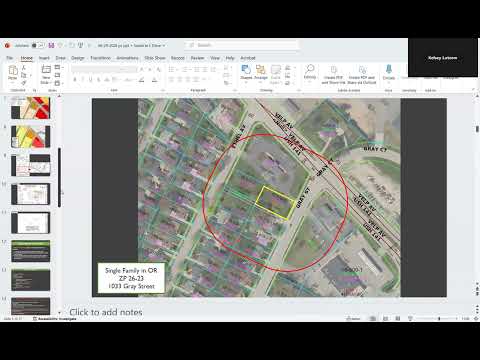
Task: Open the file name saved-location dropdown
Action: click(132, 45)
